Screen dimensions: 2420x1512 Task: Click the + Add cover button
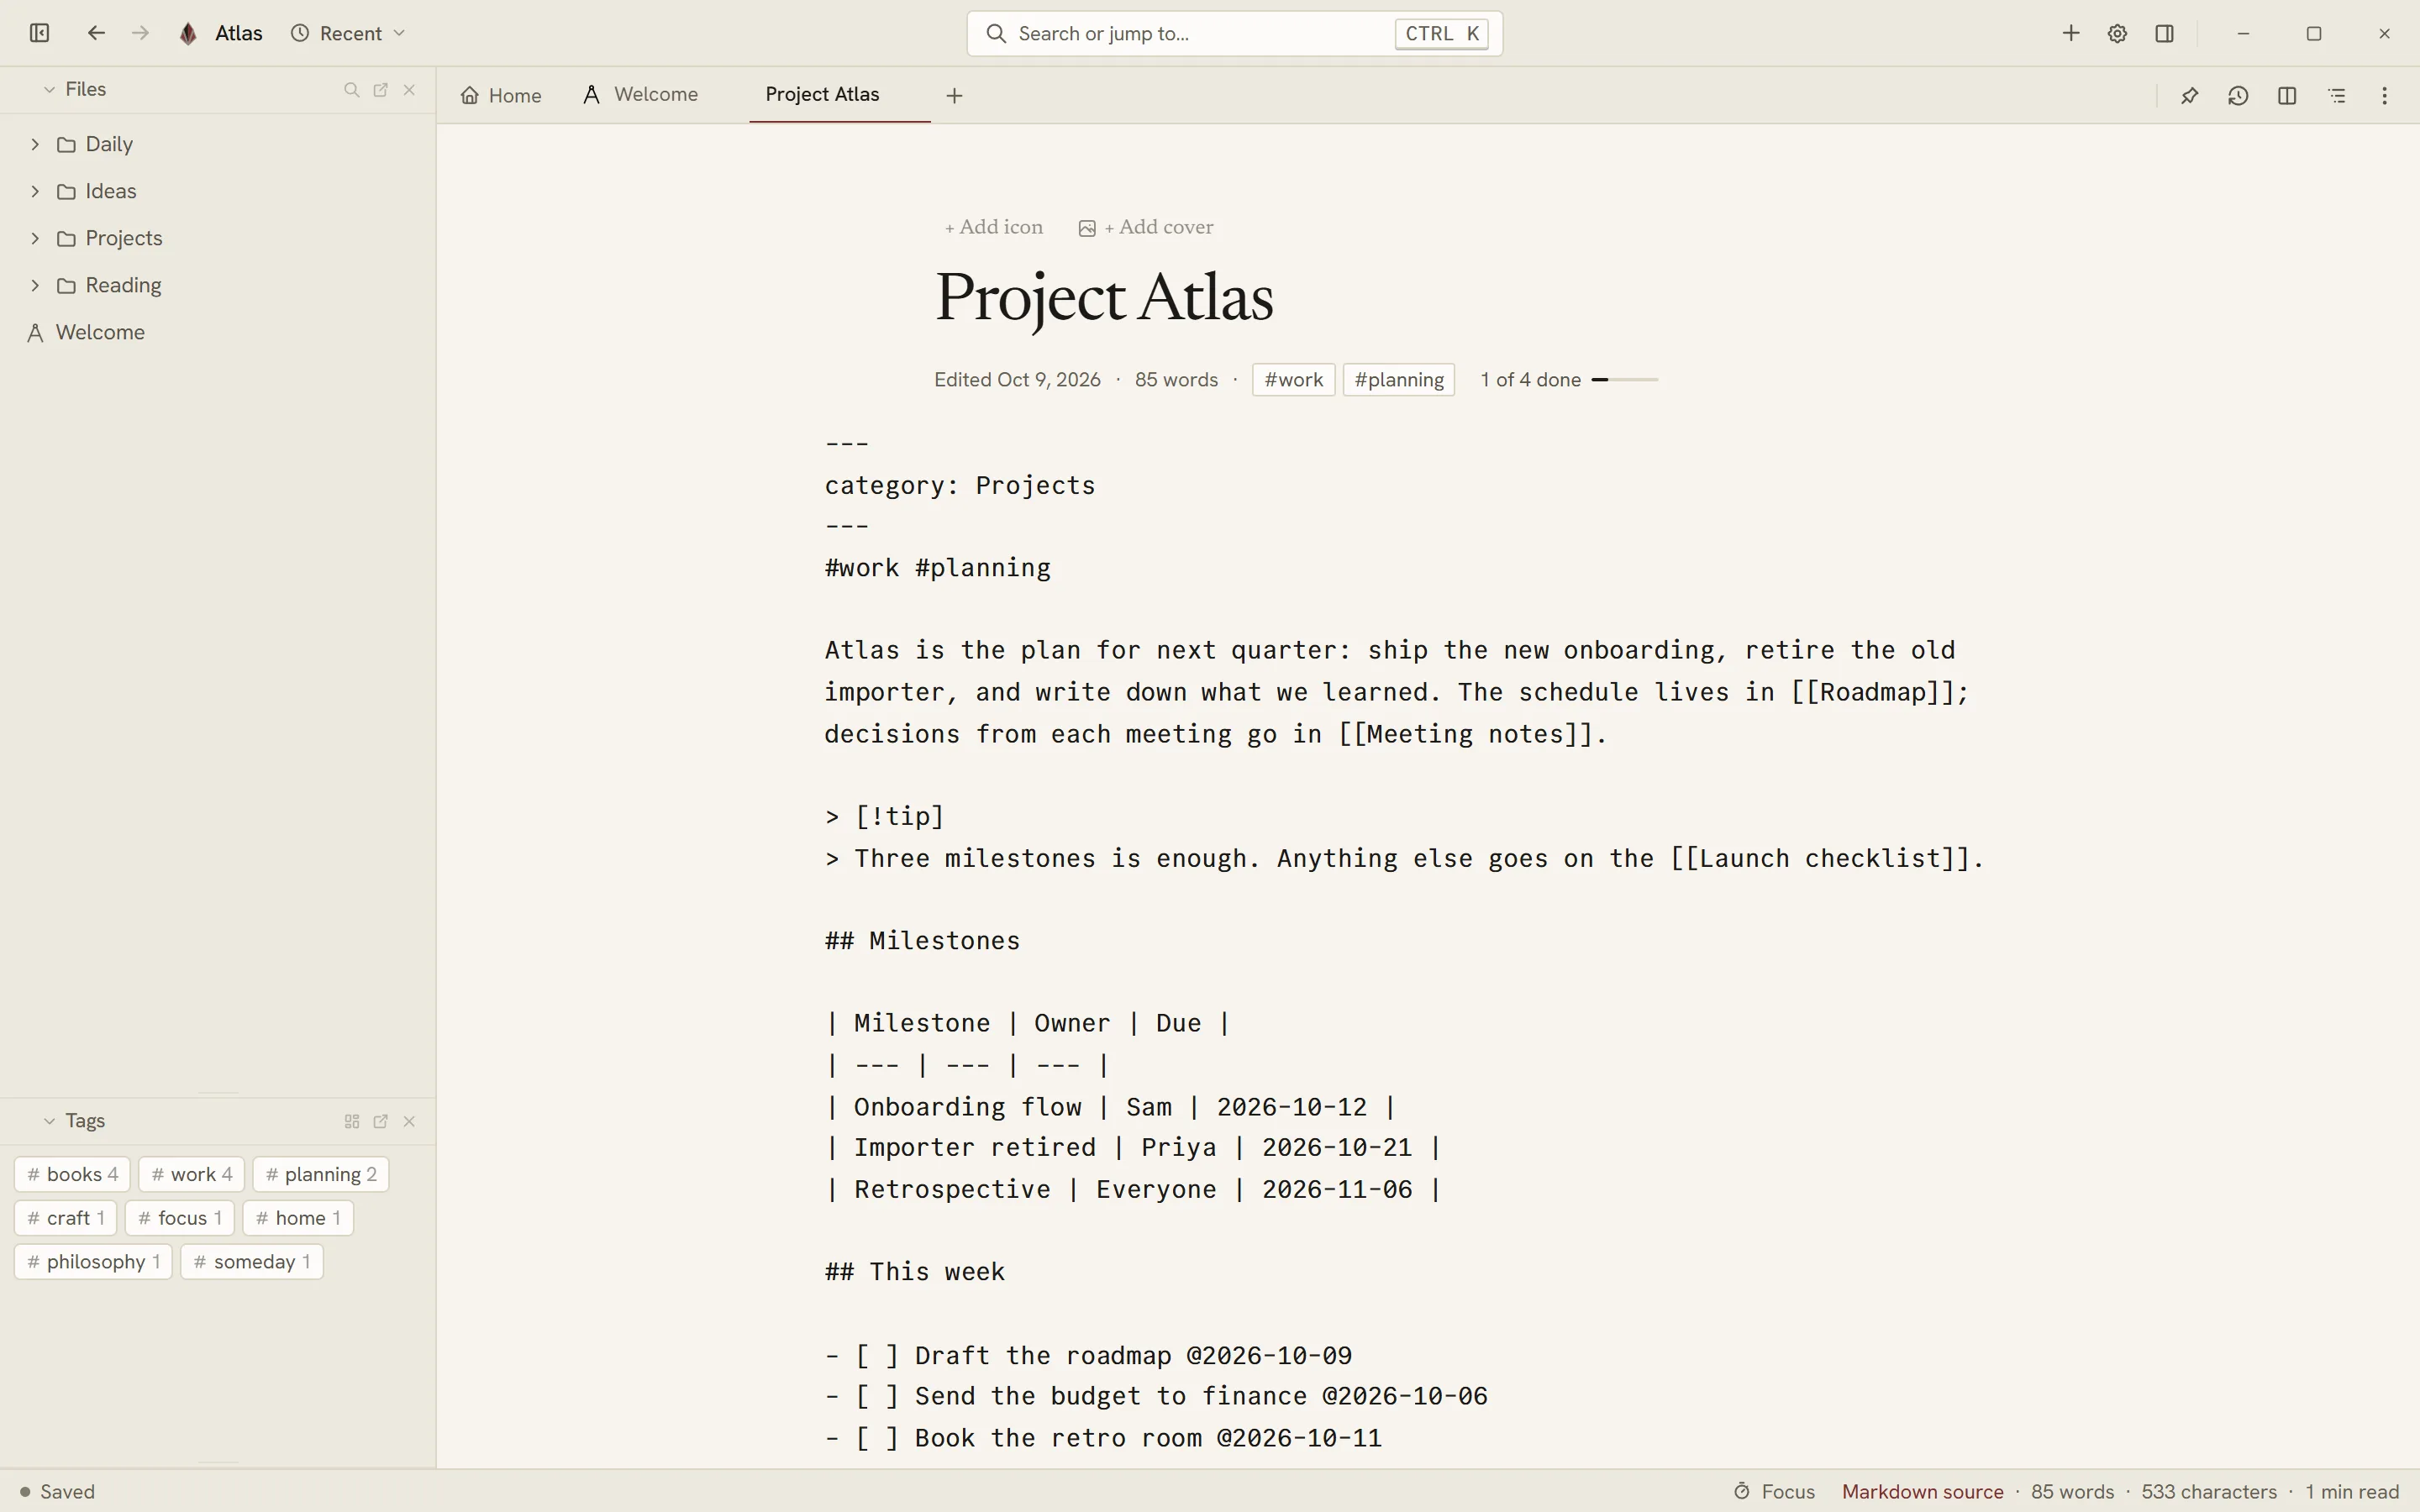click(x=1146, y=227)
